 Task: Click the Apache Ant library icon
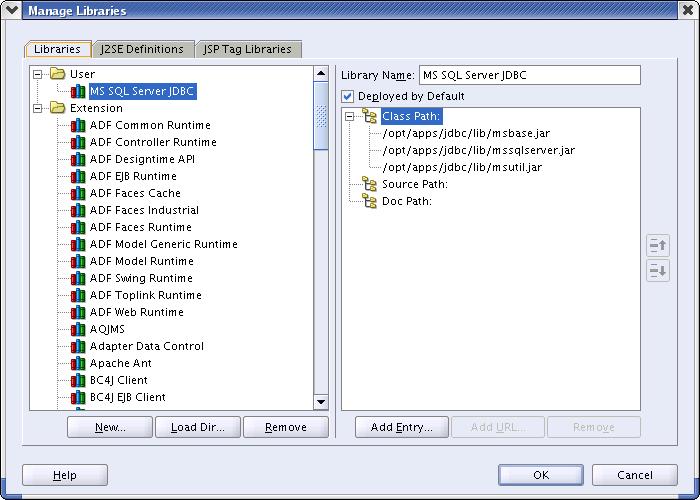pos(78,362)
